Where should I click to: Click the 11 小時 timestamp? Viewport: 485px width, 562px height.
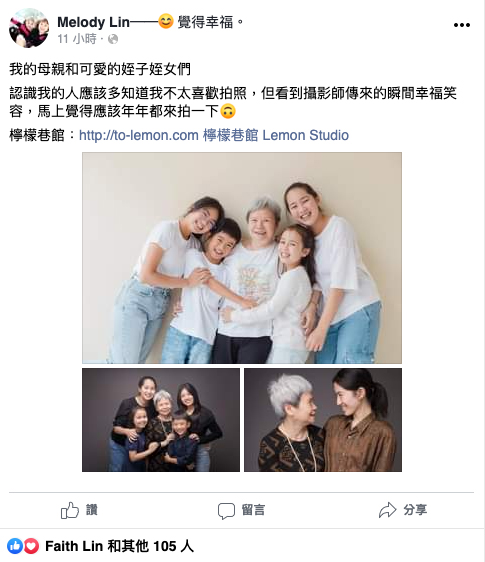point(77,39)
